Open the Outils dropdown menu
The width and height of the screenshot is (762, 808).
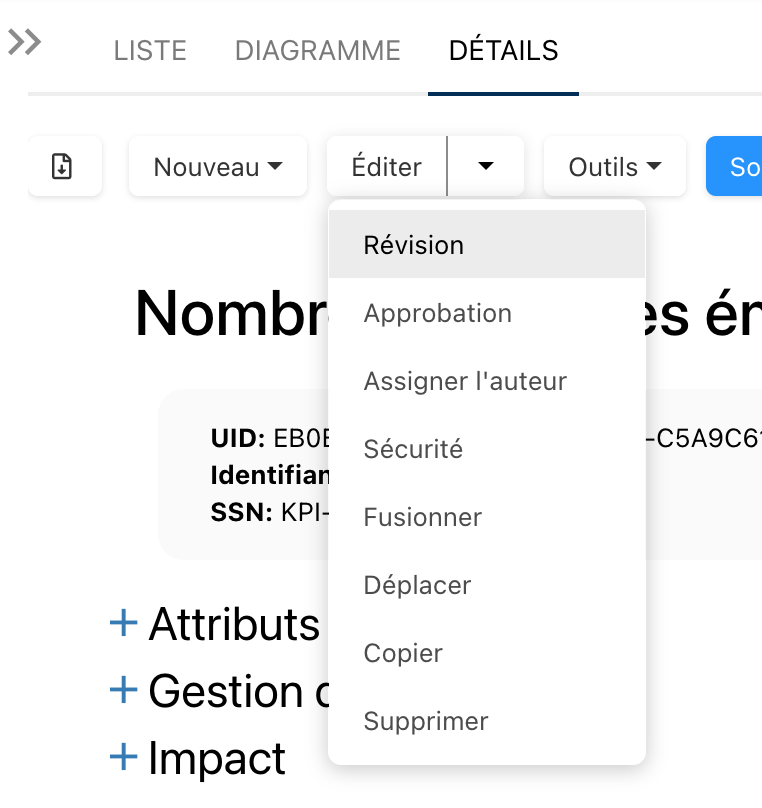pos(614,167)
